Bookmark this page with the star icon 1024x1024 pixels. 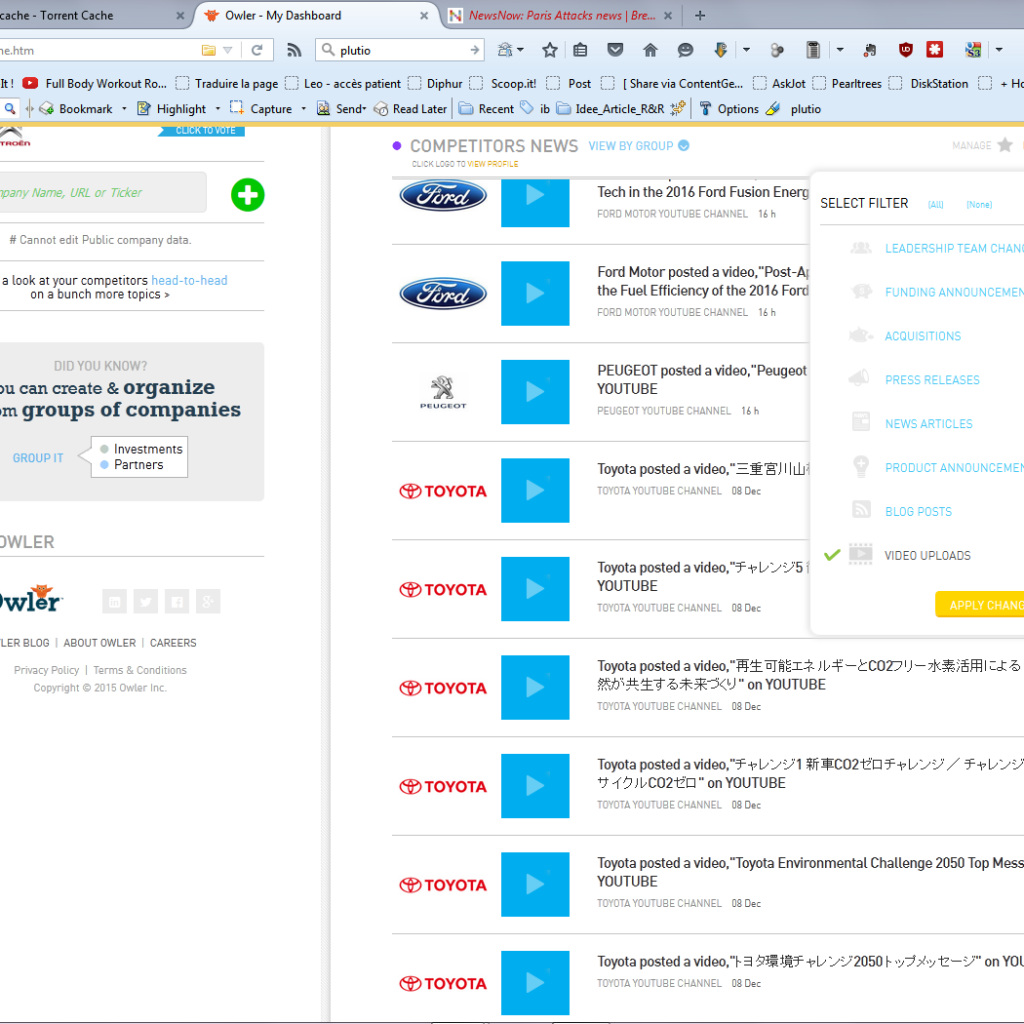[550, 50]
